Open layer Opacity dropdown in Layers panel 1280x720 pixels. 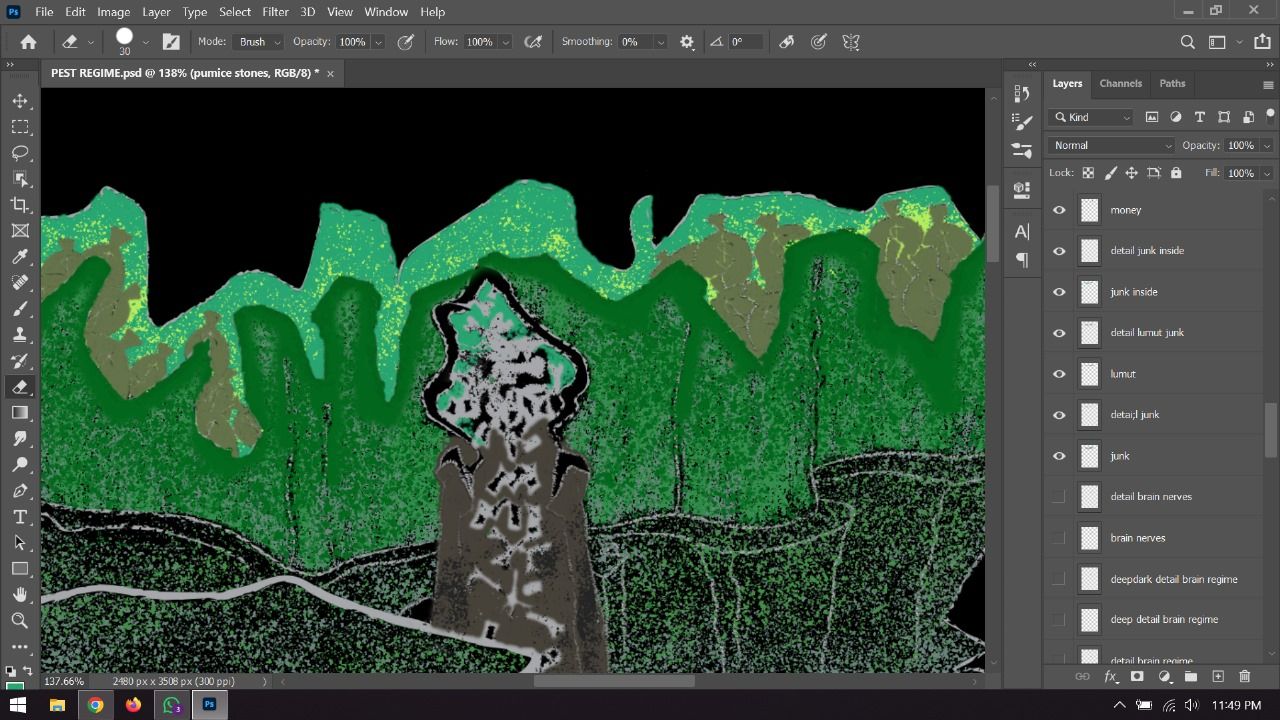pyautogui.click(x=1267, y=145)
